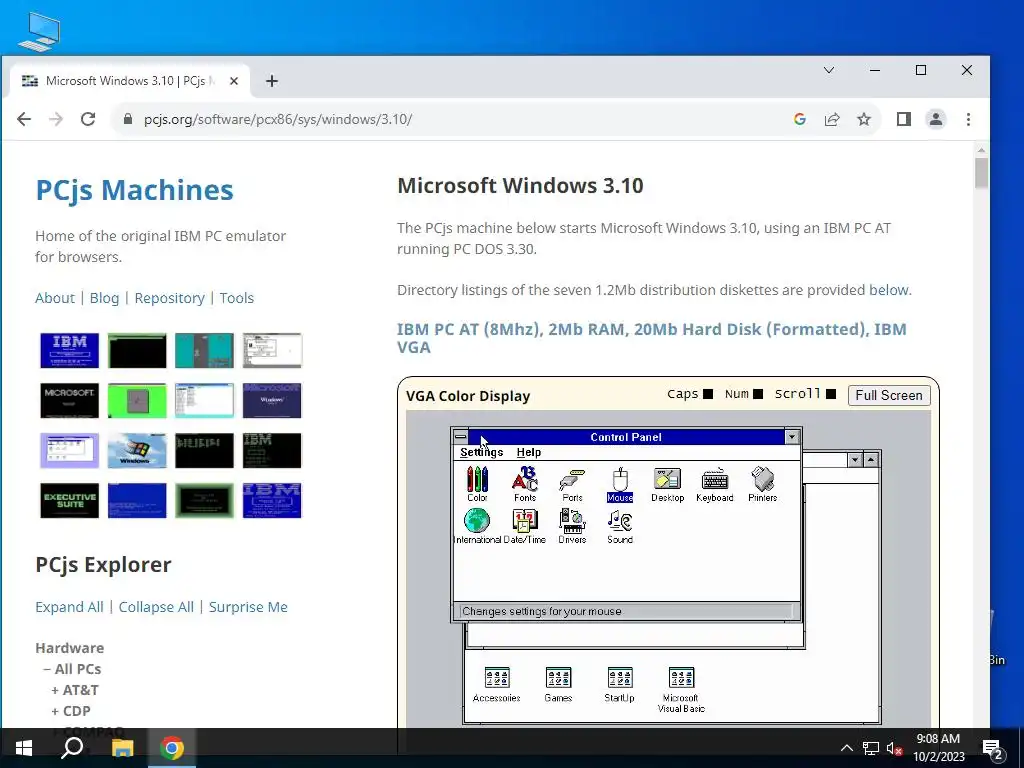Open the International globe icon

[x=477, y=526]
